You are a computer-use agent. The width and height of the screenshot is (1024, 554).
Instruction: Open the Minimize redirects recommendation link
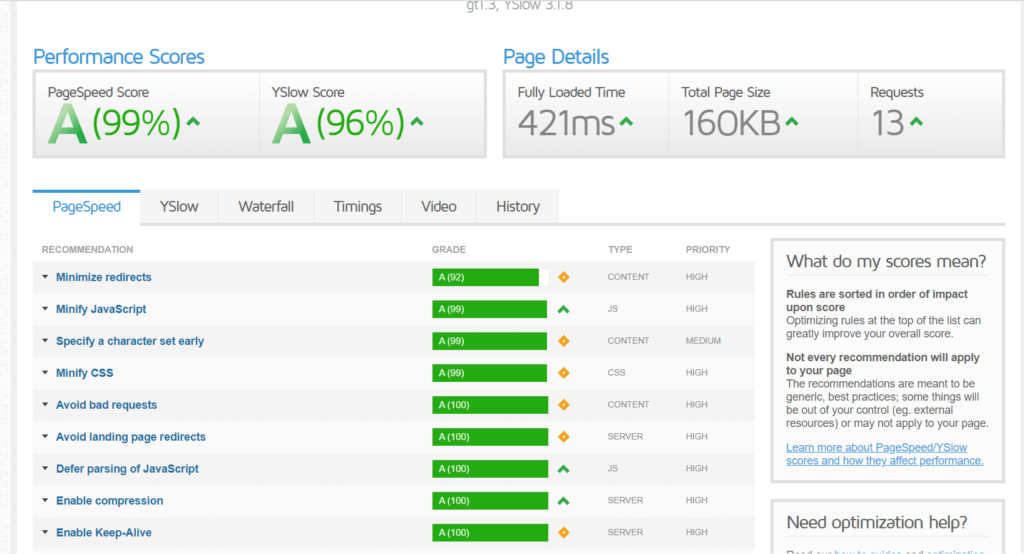[103, 277]
